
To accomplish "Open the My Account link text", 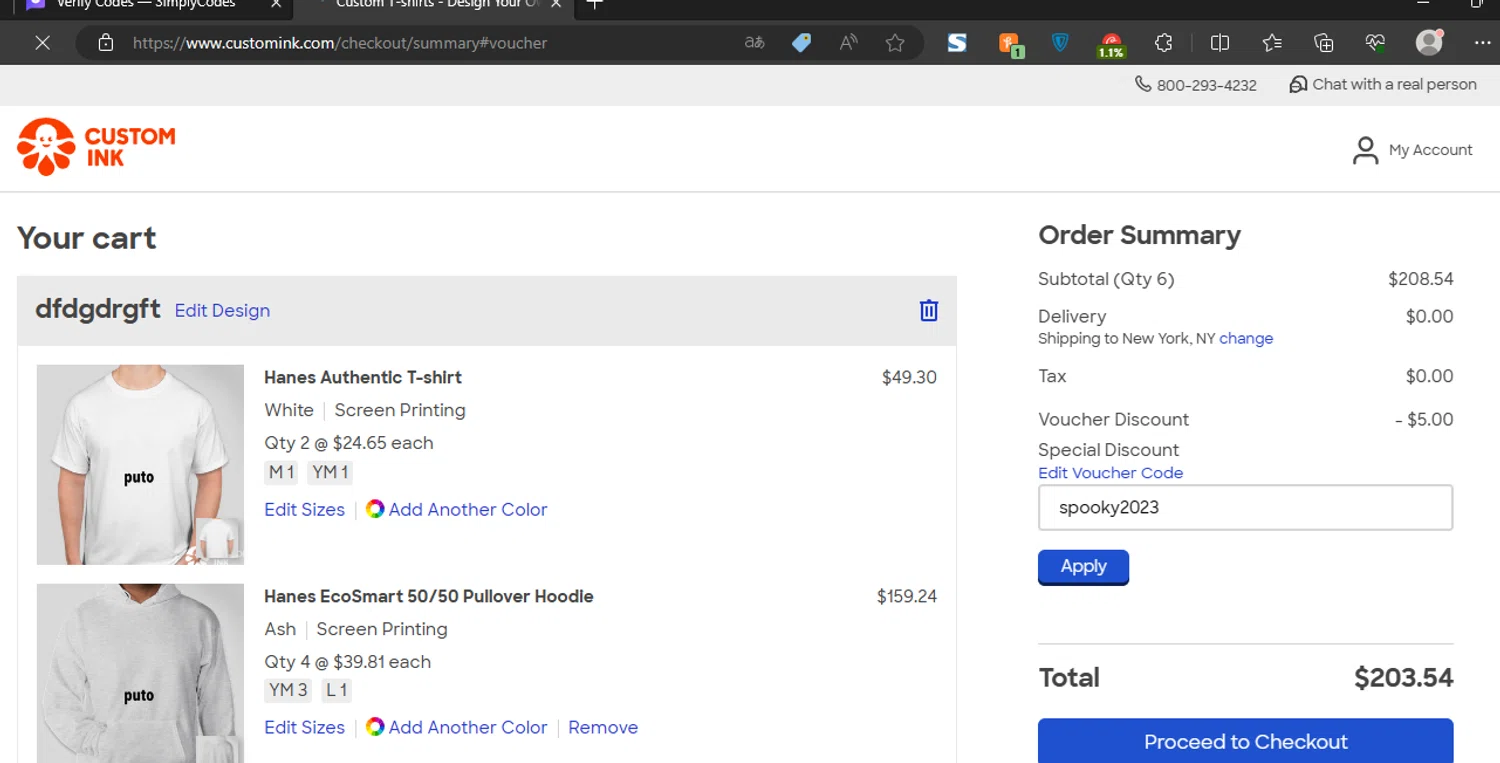I will pyautogui.click(x=1430, y=150).
